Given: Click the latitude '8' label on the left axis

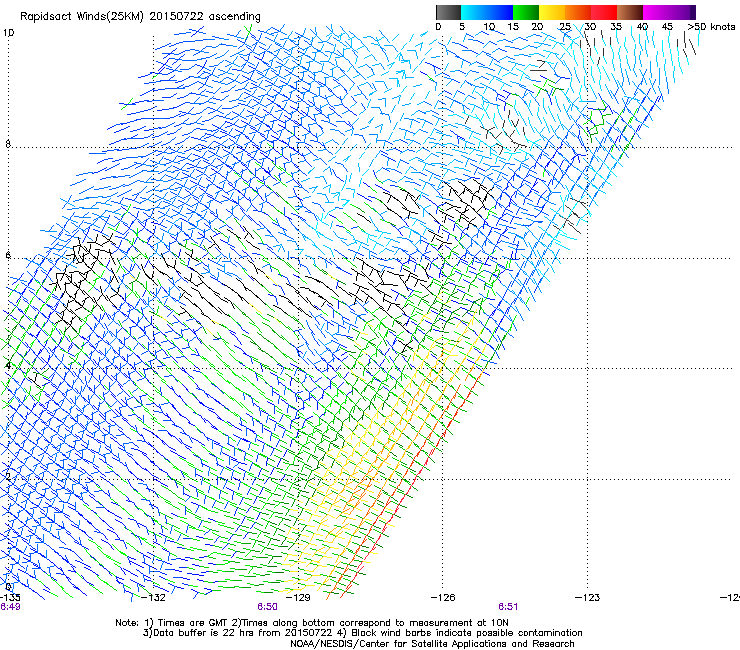Looking at the screenshot, I should click(8, 144).
